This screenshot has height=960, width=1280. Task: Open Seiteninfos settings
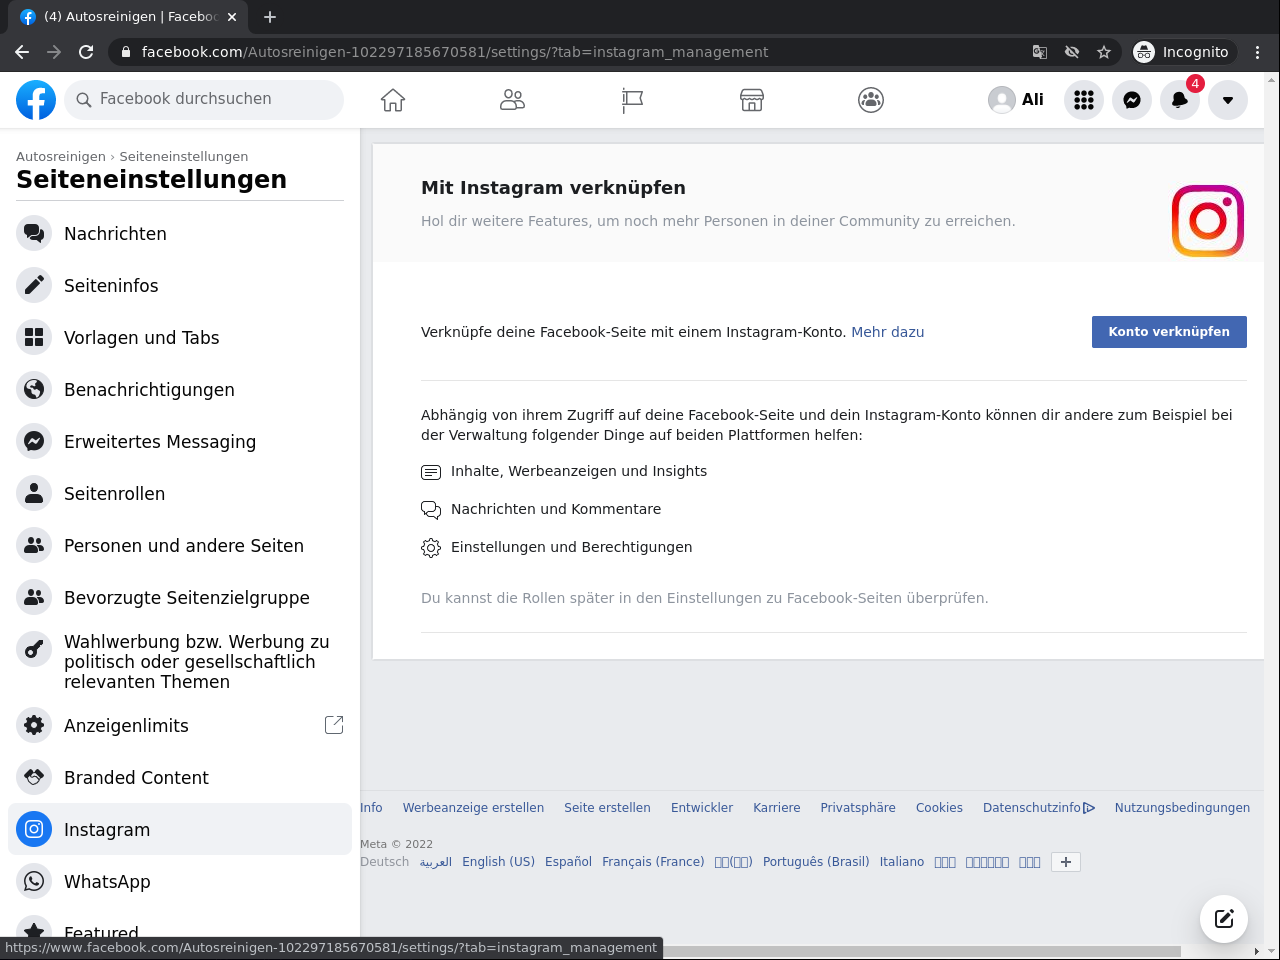tap(180, 285)
